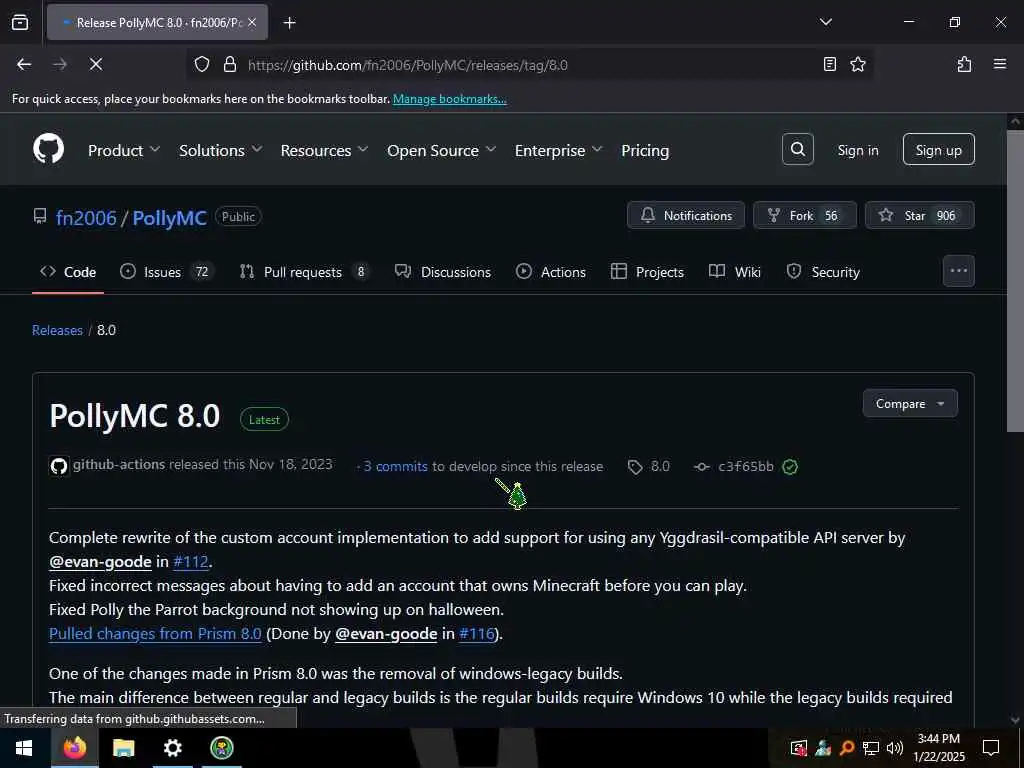The image size is (1024, 768).
Task: Open Firefox View icon in tab bar
Action: (20, 22)
